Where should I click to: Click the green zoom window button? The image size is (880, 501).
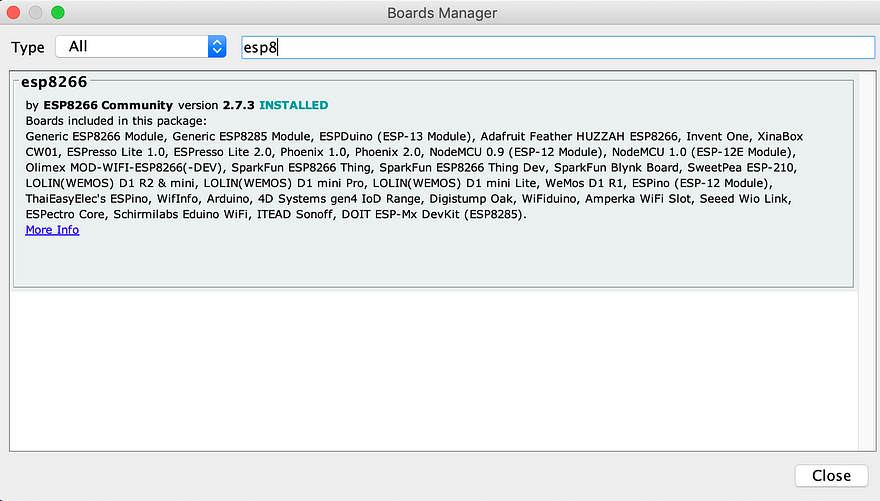58,12
